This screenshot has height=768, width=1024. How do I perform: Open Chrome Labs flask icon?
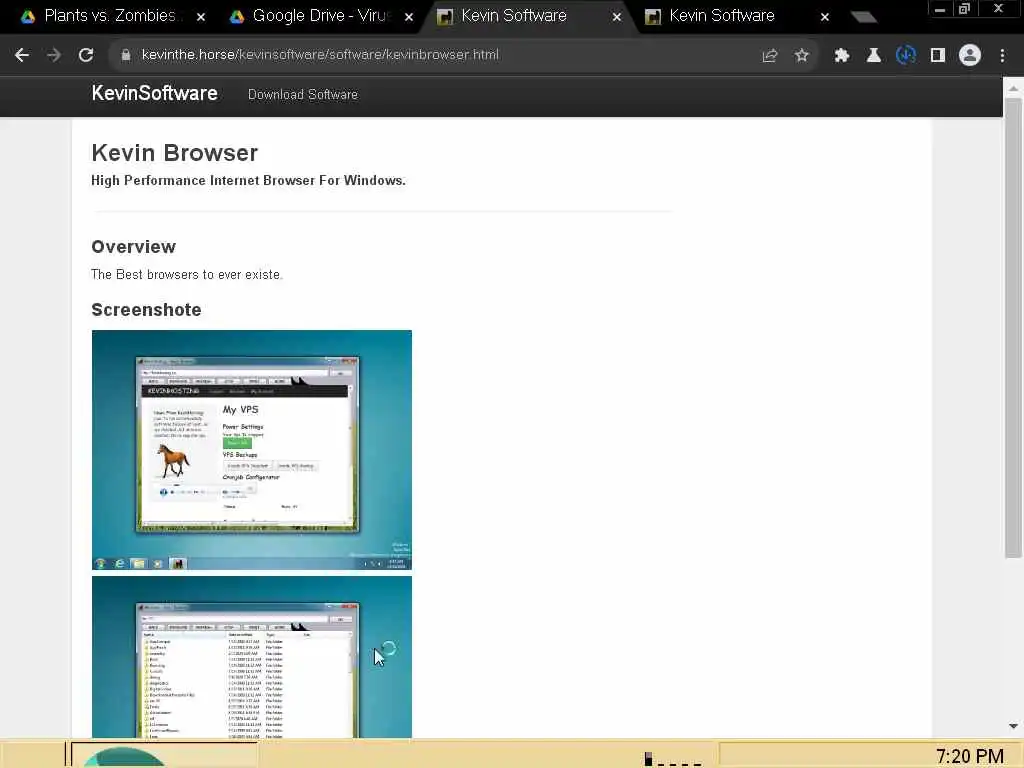[873, 56]
